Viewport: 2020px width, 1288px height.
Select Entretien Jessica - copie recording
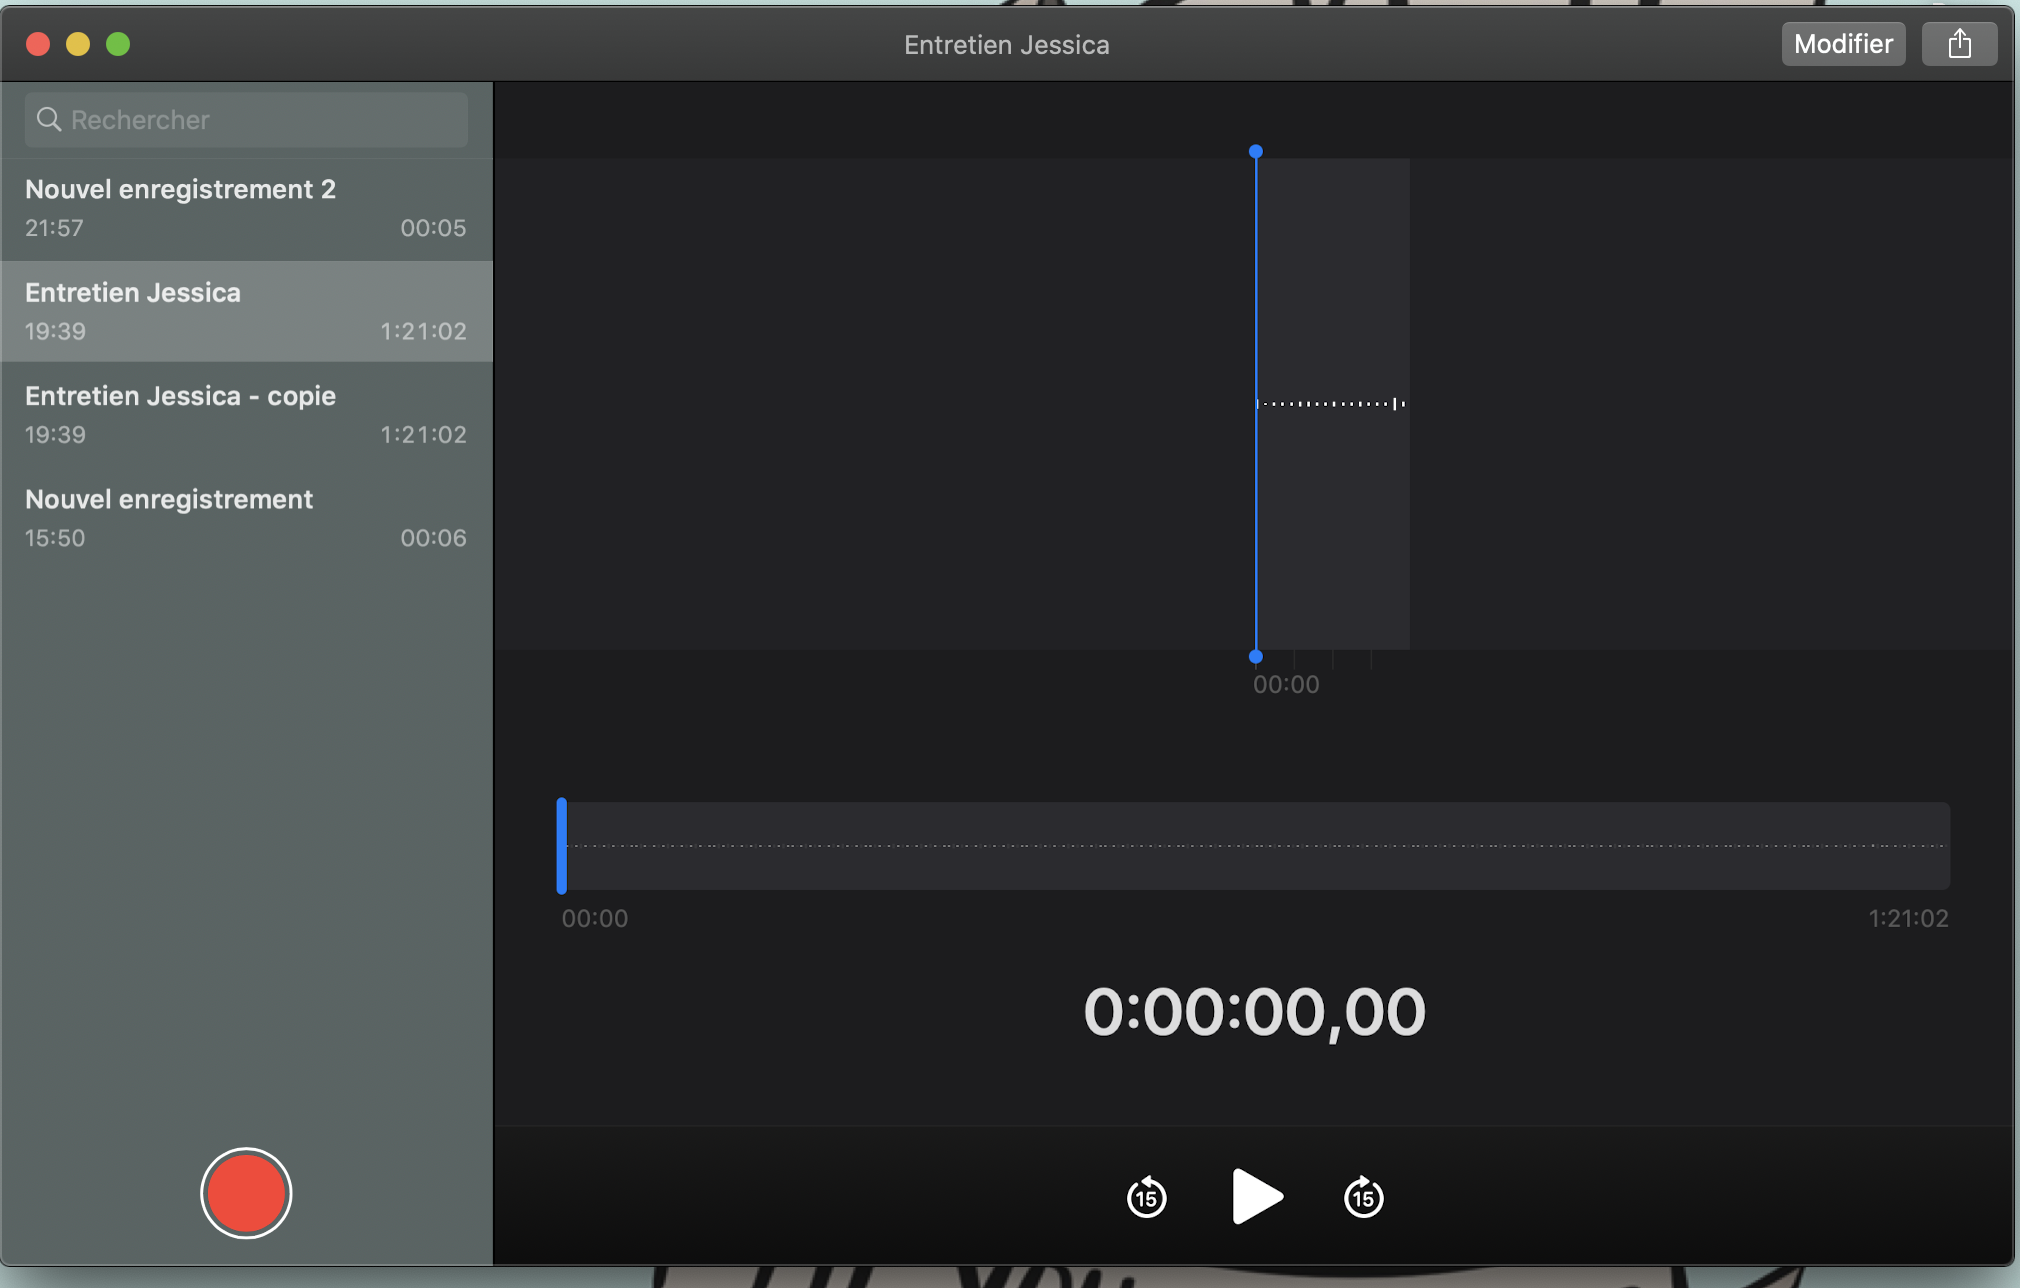(x=245, y=414)
